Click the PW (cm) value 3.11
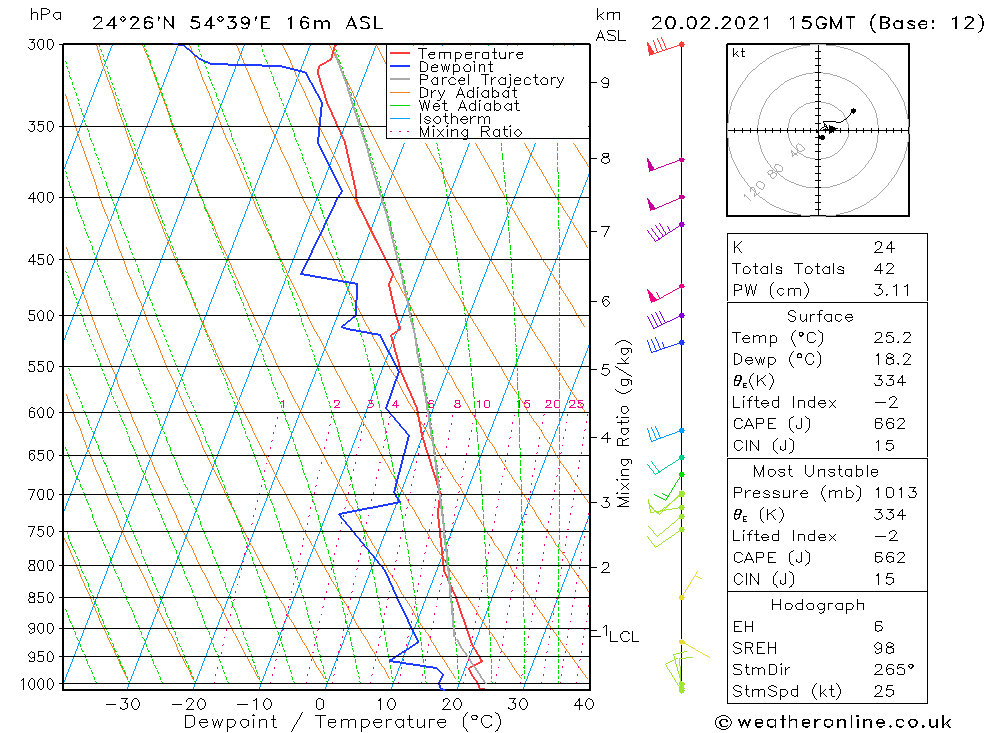The width and height of the screenshot is (1000, 733). click(x=892, y=291)
